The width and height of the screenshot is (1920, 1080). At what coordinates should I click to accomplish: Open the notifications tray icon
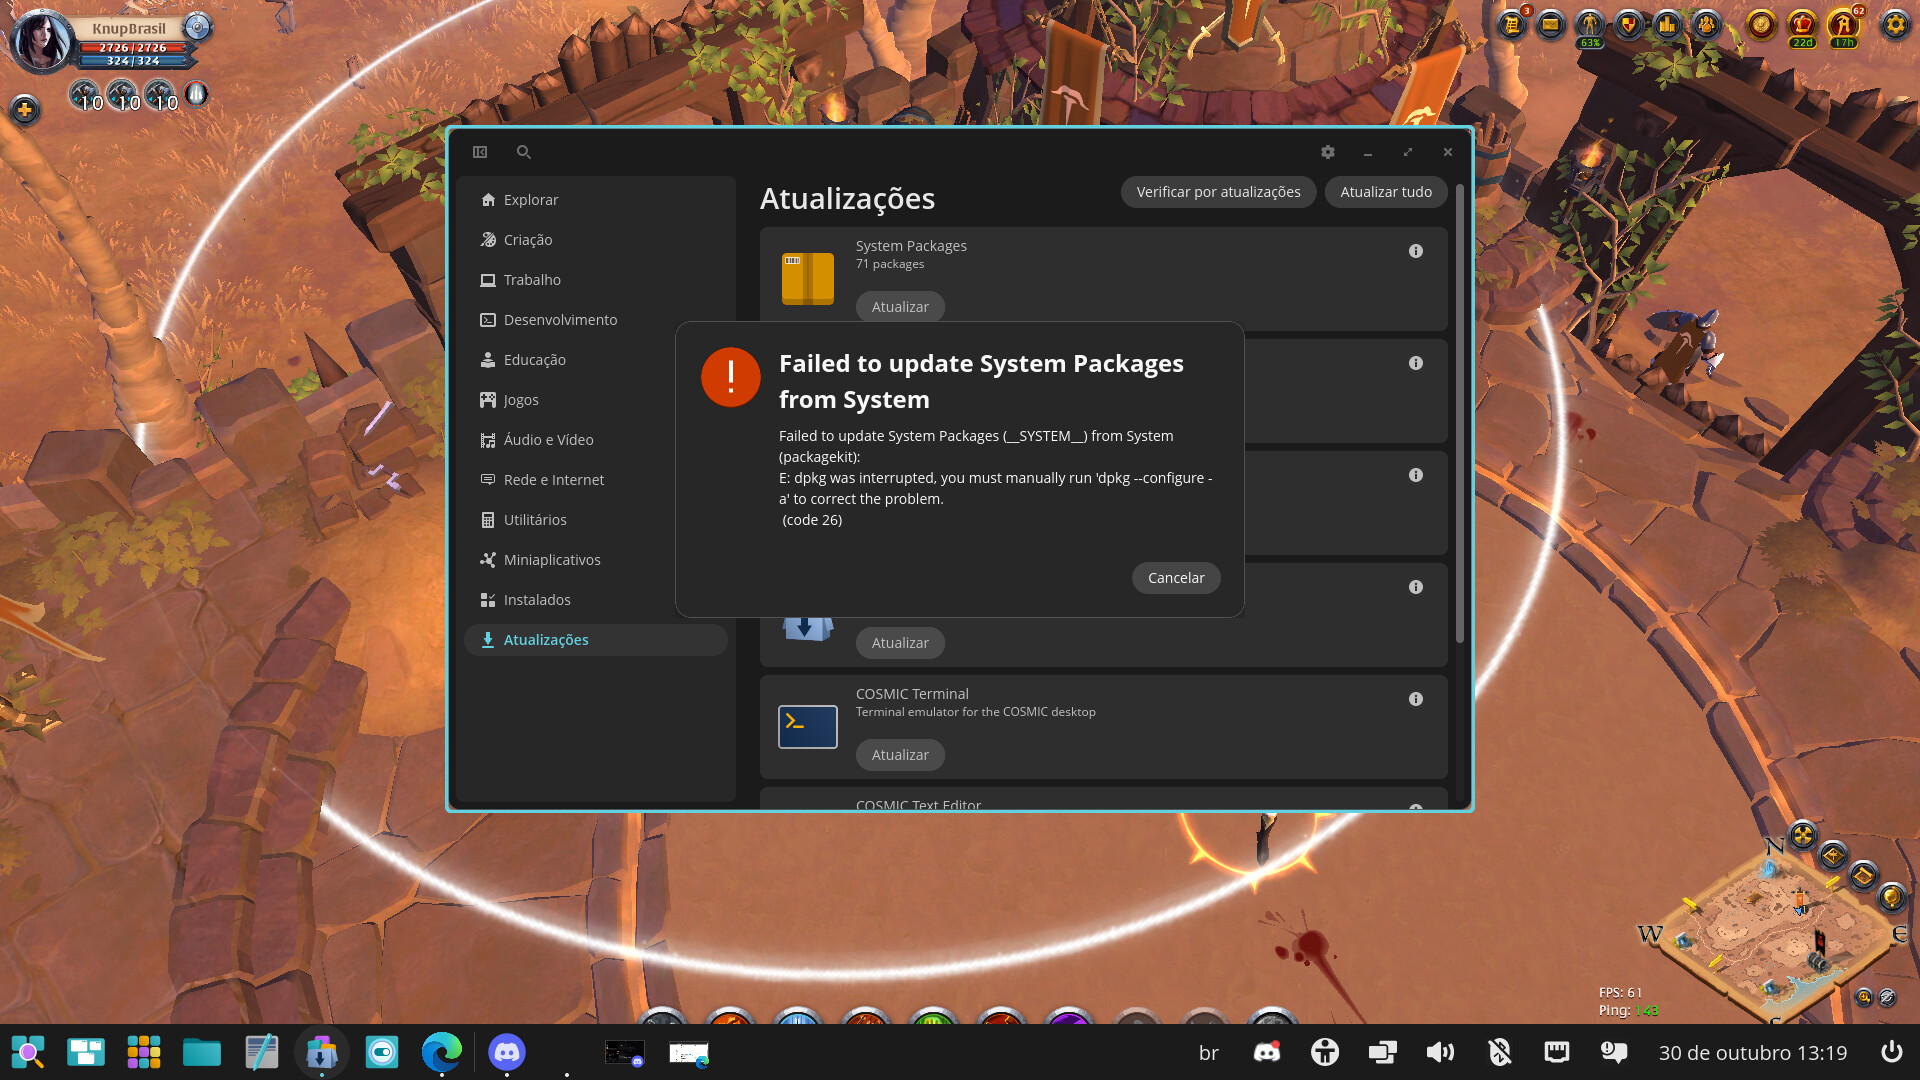[x=1615, y=1052]
